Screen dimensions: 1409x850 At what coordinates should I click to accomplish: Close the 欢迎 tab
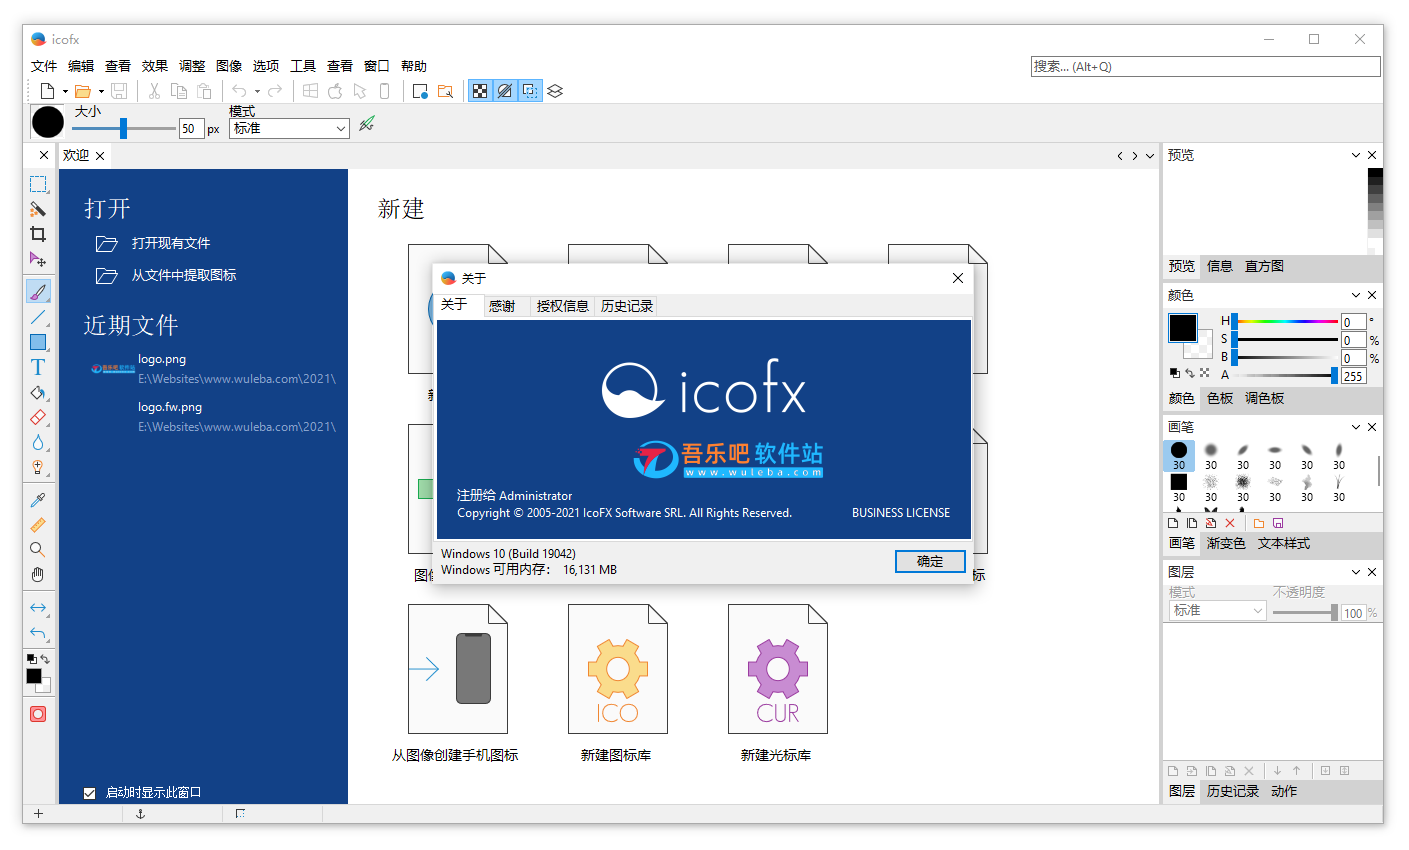tap(100, 156)
